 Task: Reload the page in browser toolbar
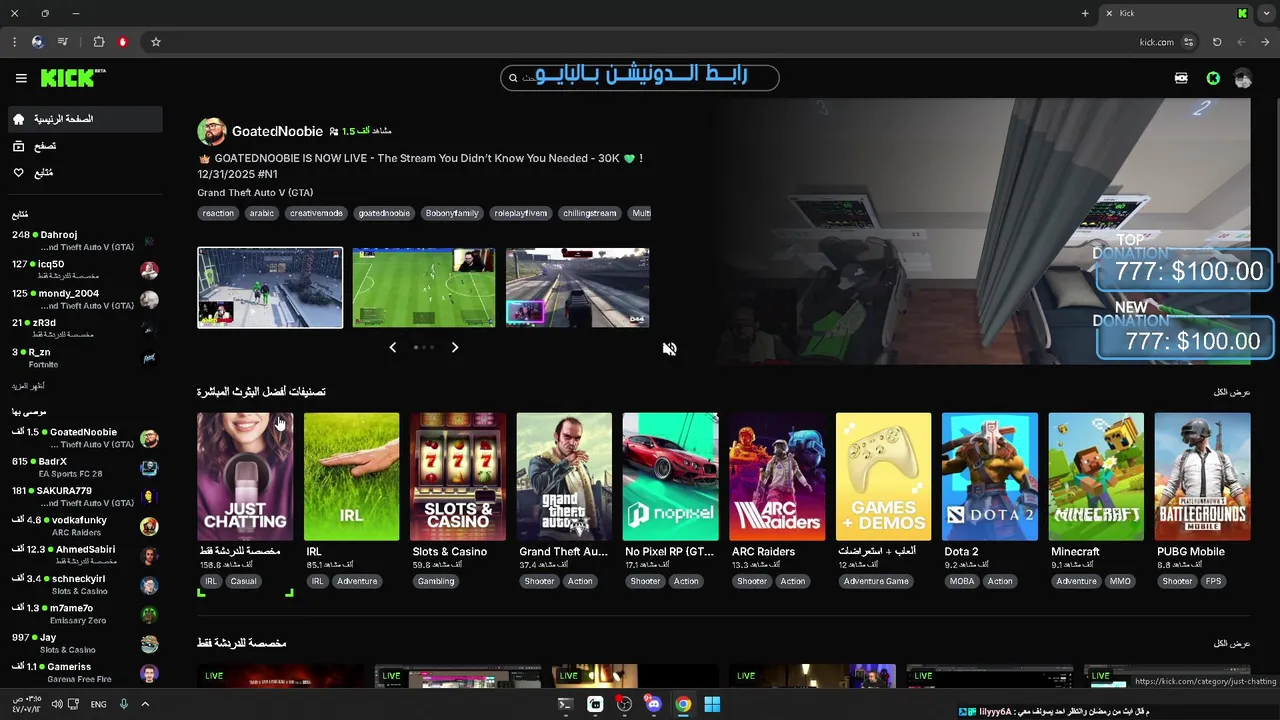click(1217, 42)
